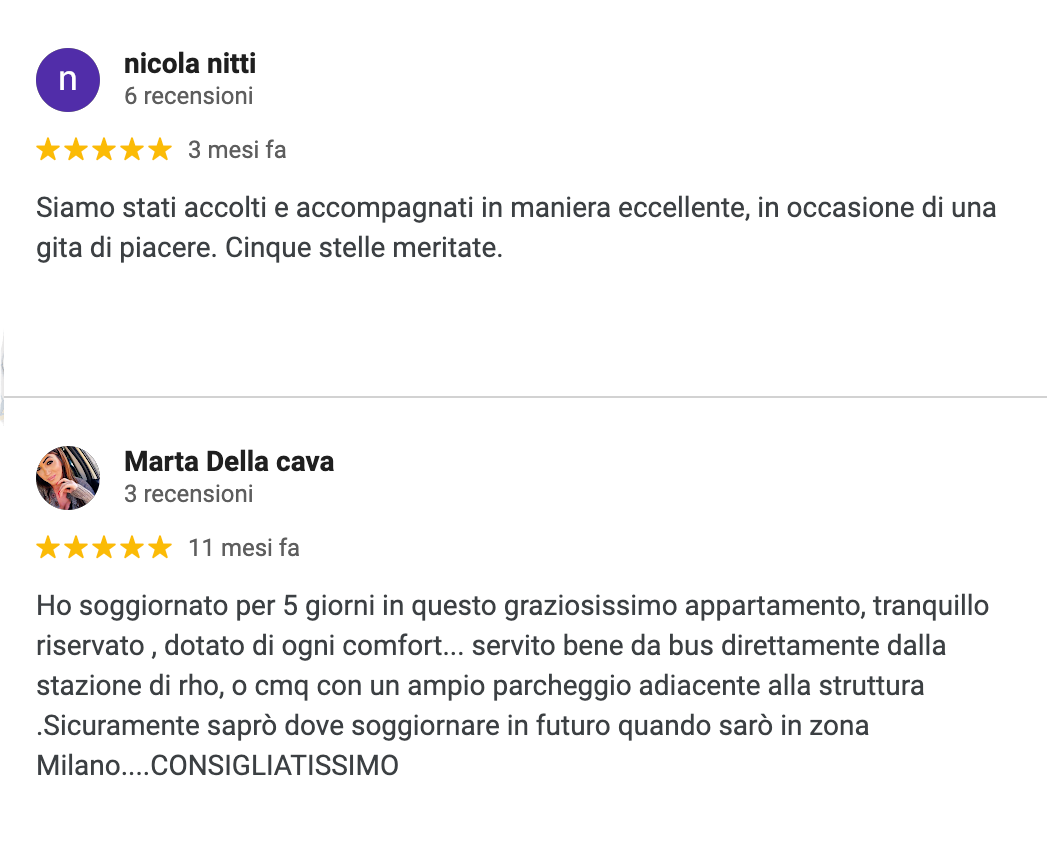Click first star of nicola nitti's rating
1047x854 pixels.
pyautogui.click(x=47, y=150)
